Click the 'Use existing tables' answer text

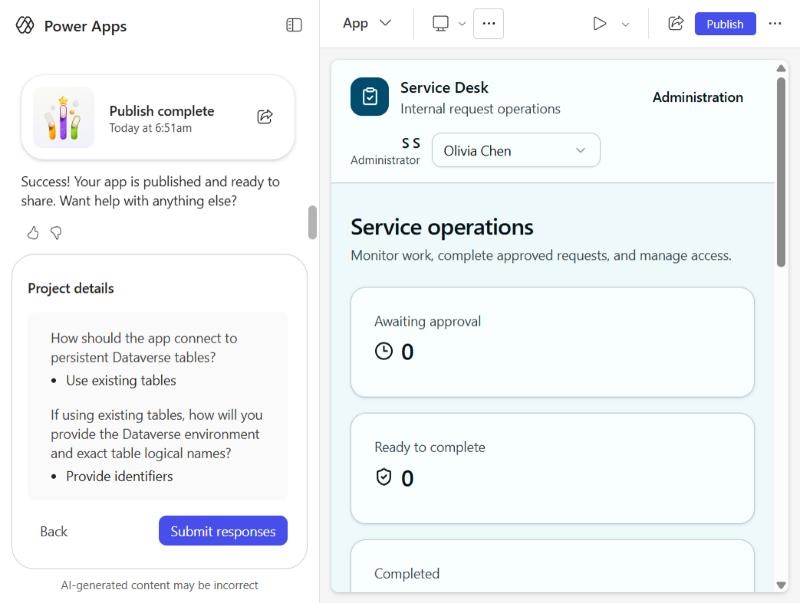[121, 381]
